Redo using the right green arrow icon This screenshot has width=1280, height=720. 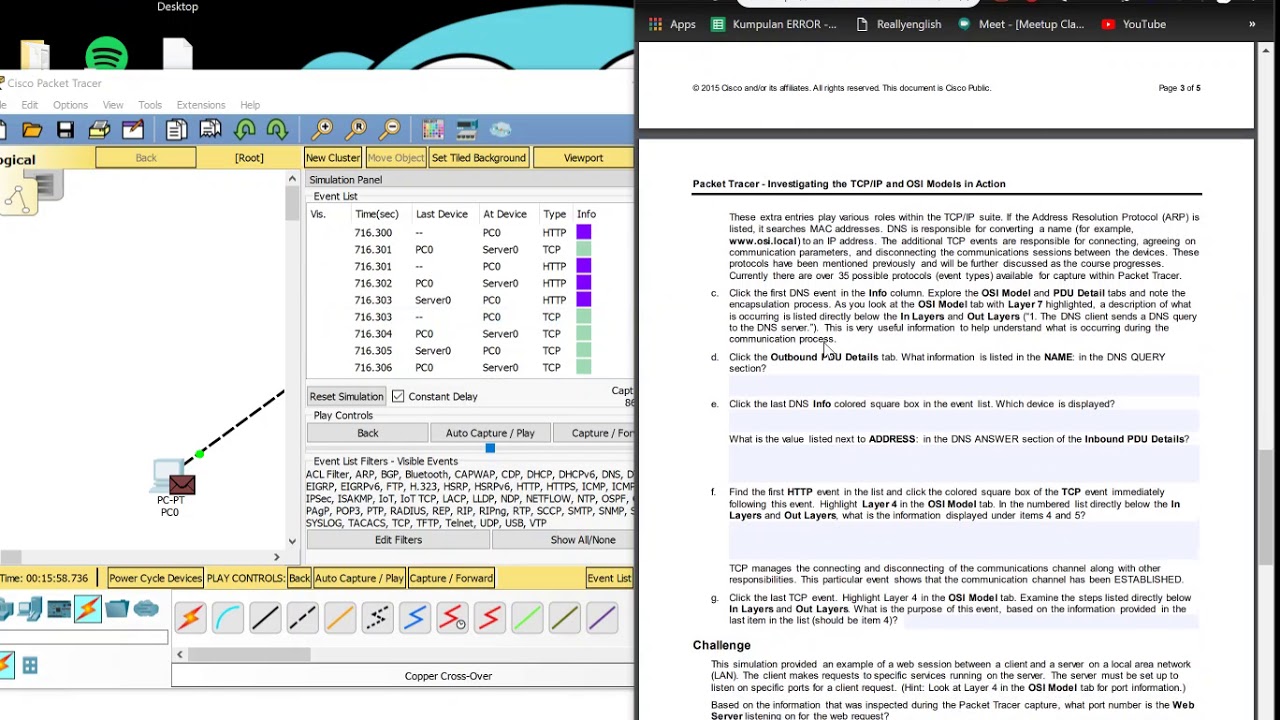pyautogui.click(x=278, y=130)
